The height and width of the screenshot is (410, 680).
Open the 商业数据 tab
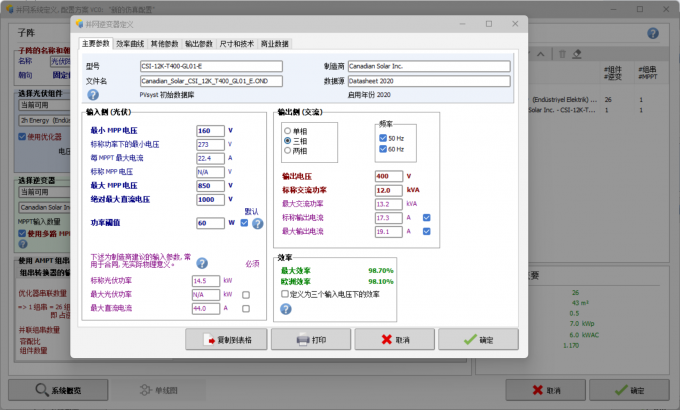coord(275,44)
